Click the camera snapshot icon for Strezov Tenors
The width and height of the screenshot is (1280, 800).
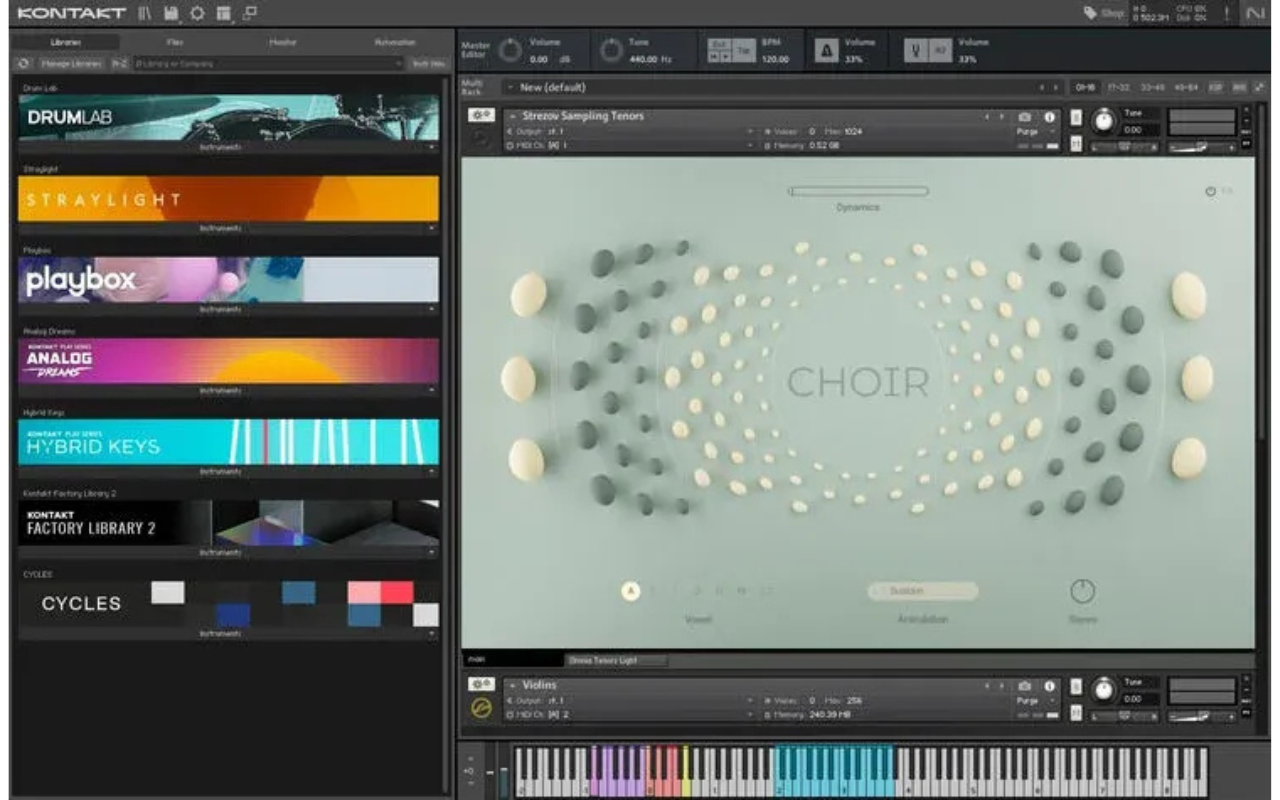[1024, 117]
